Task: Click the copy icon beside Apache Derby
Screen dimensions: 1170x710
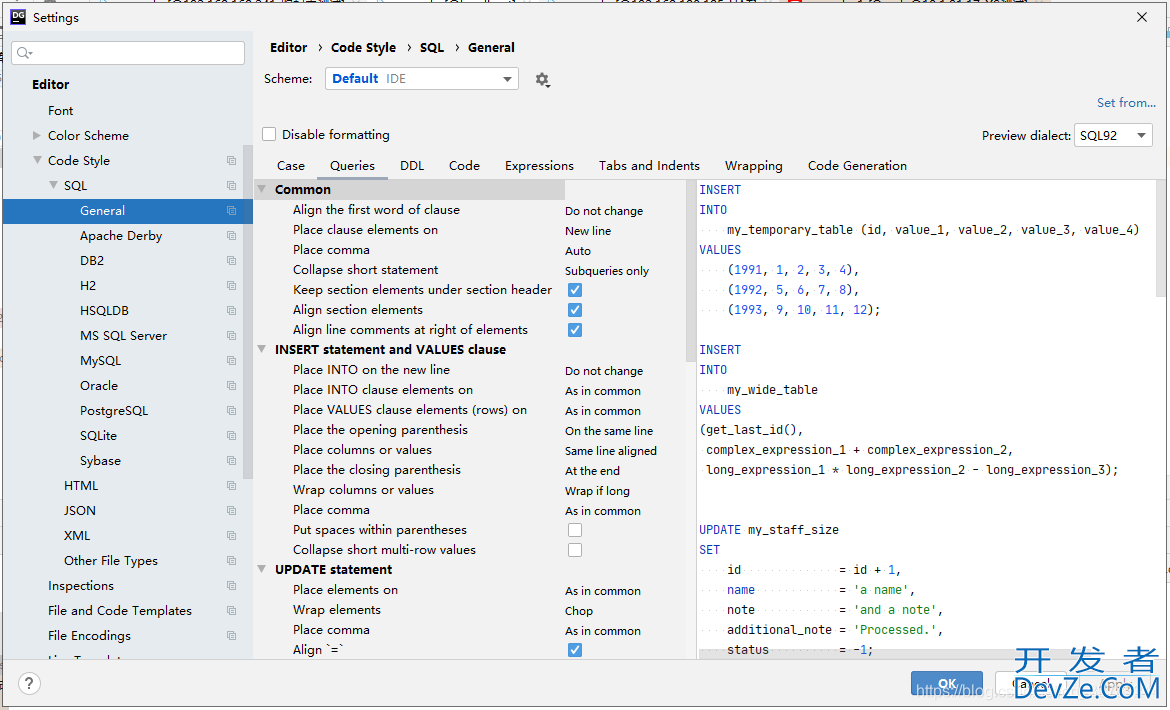Action: [x=231, y=236]
